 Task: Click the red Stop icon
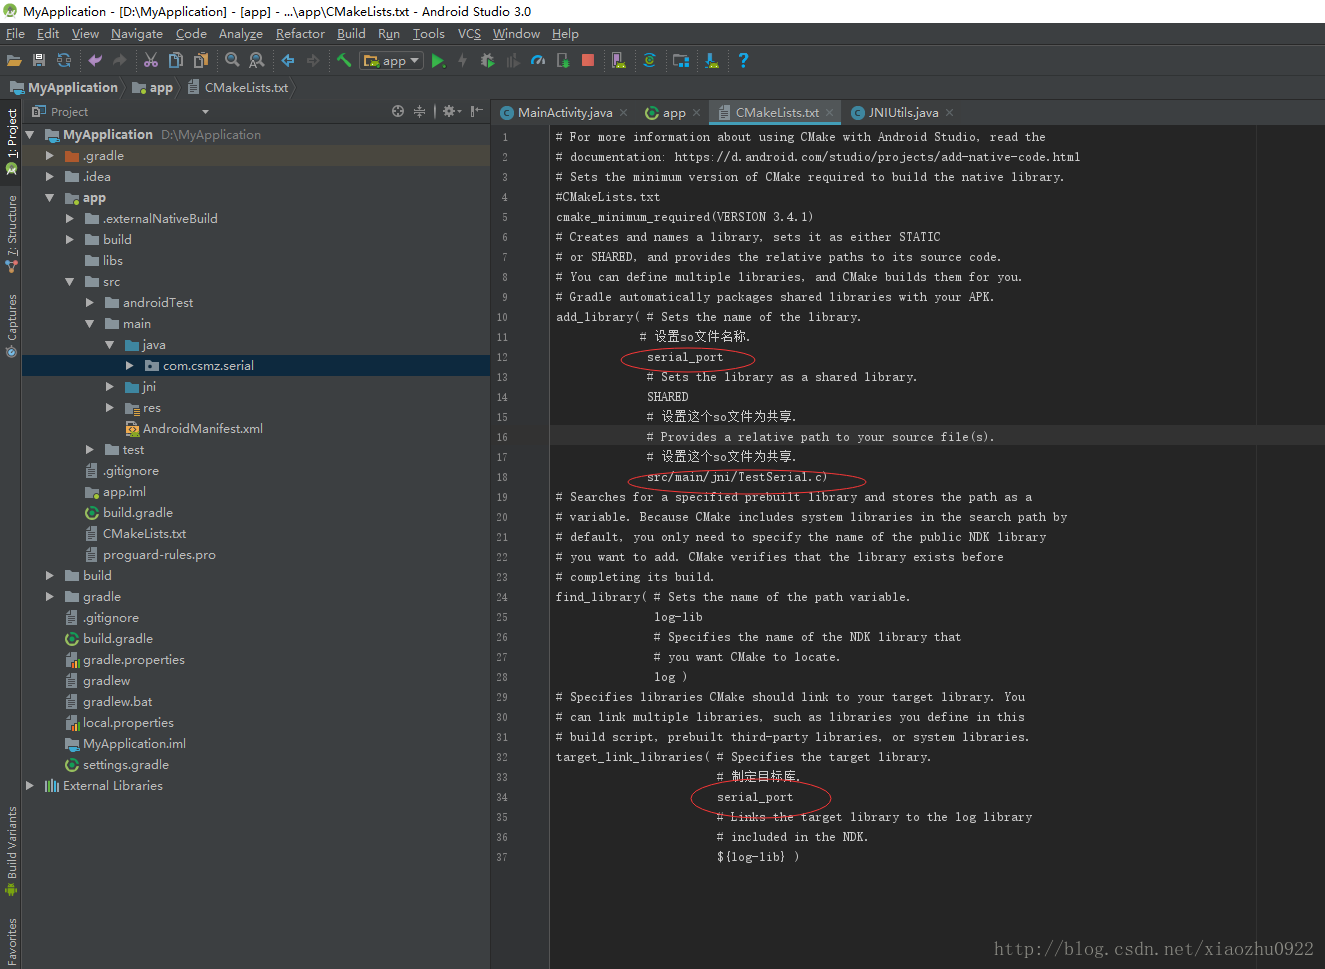click(588, 61)
